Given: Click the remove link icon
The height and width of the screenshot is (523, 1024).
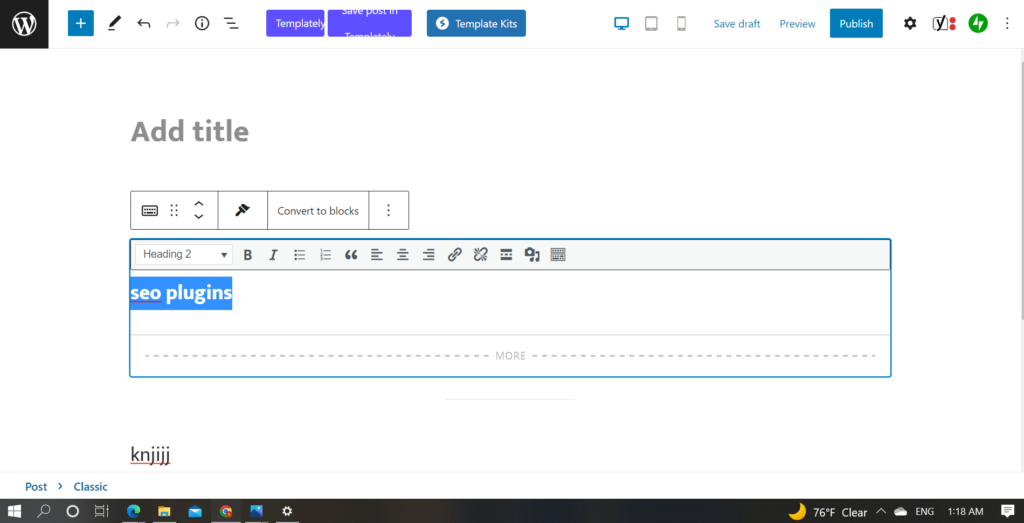Looking at the screenshot, I should 480,255.
